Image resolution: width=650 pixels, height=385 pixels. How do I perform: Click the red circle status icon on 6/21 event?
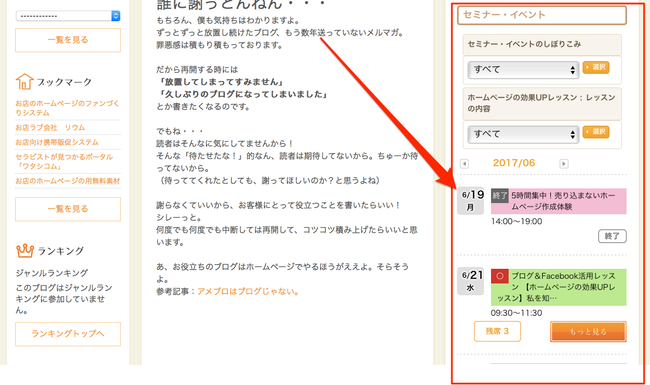pos(500,276)
